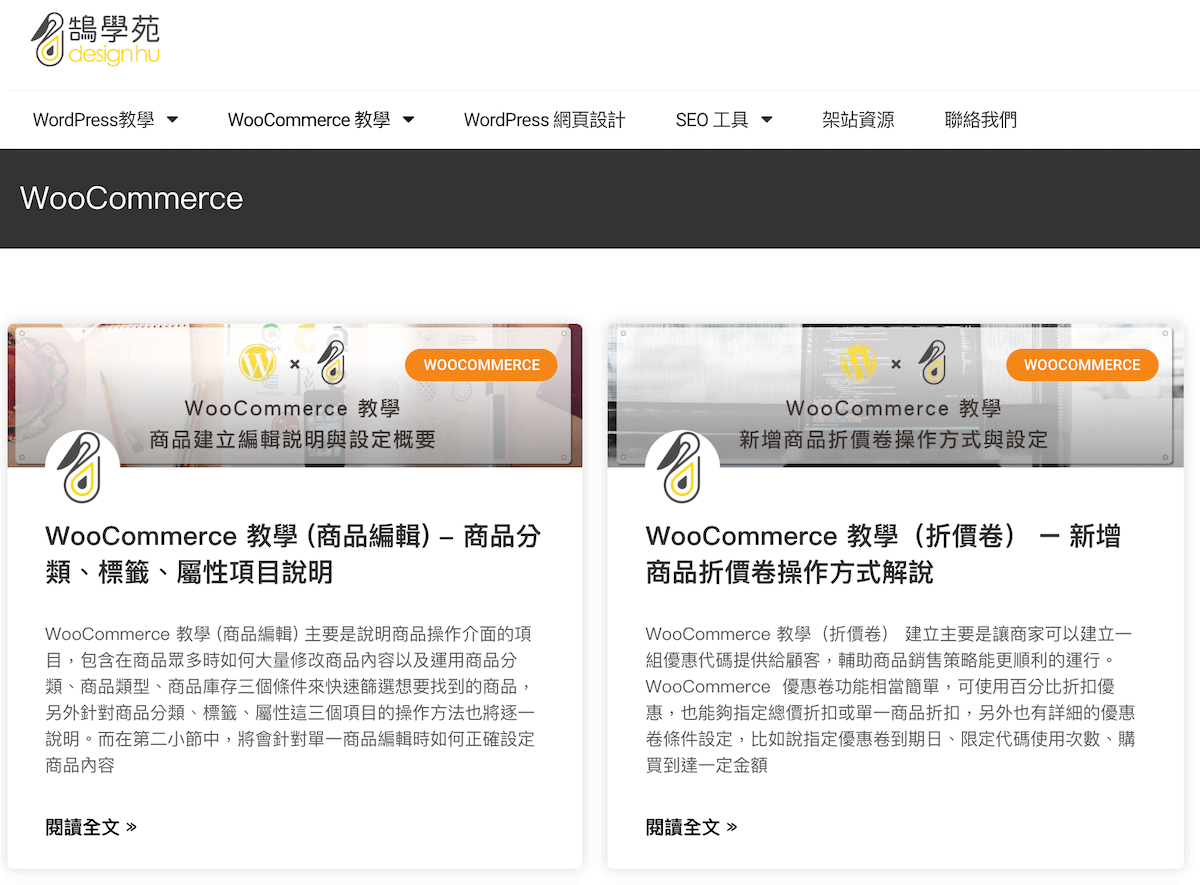
Task: Click author avatar on 商品編輯 card
Action: (83, 467)
